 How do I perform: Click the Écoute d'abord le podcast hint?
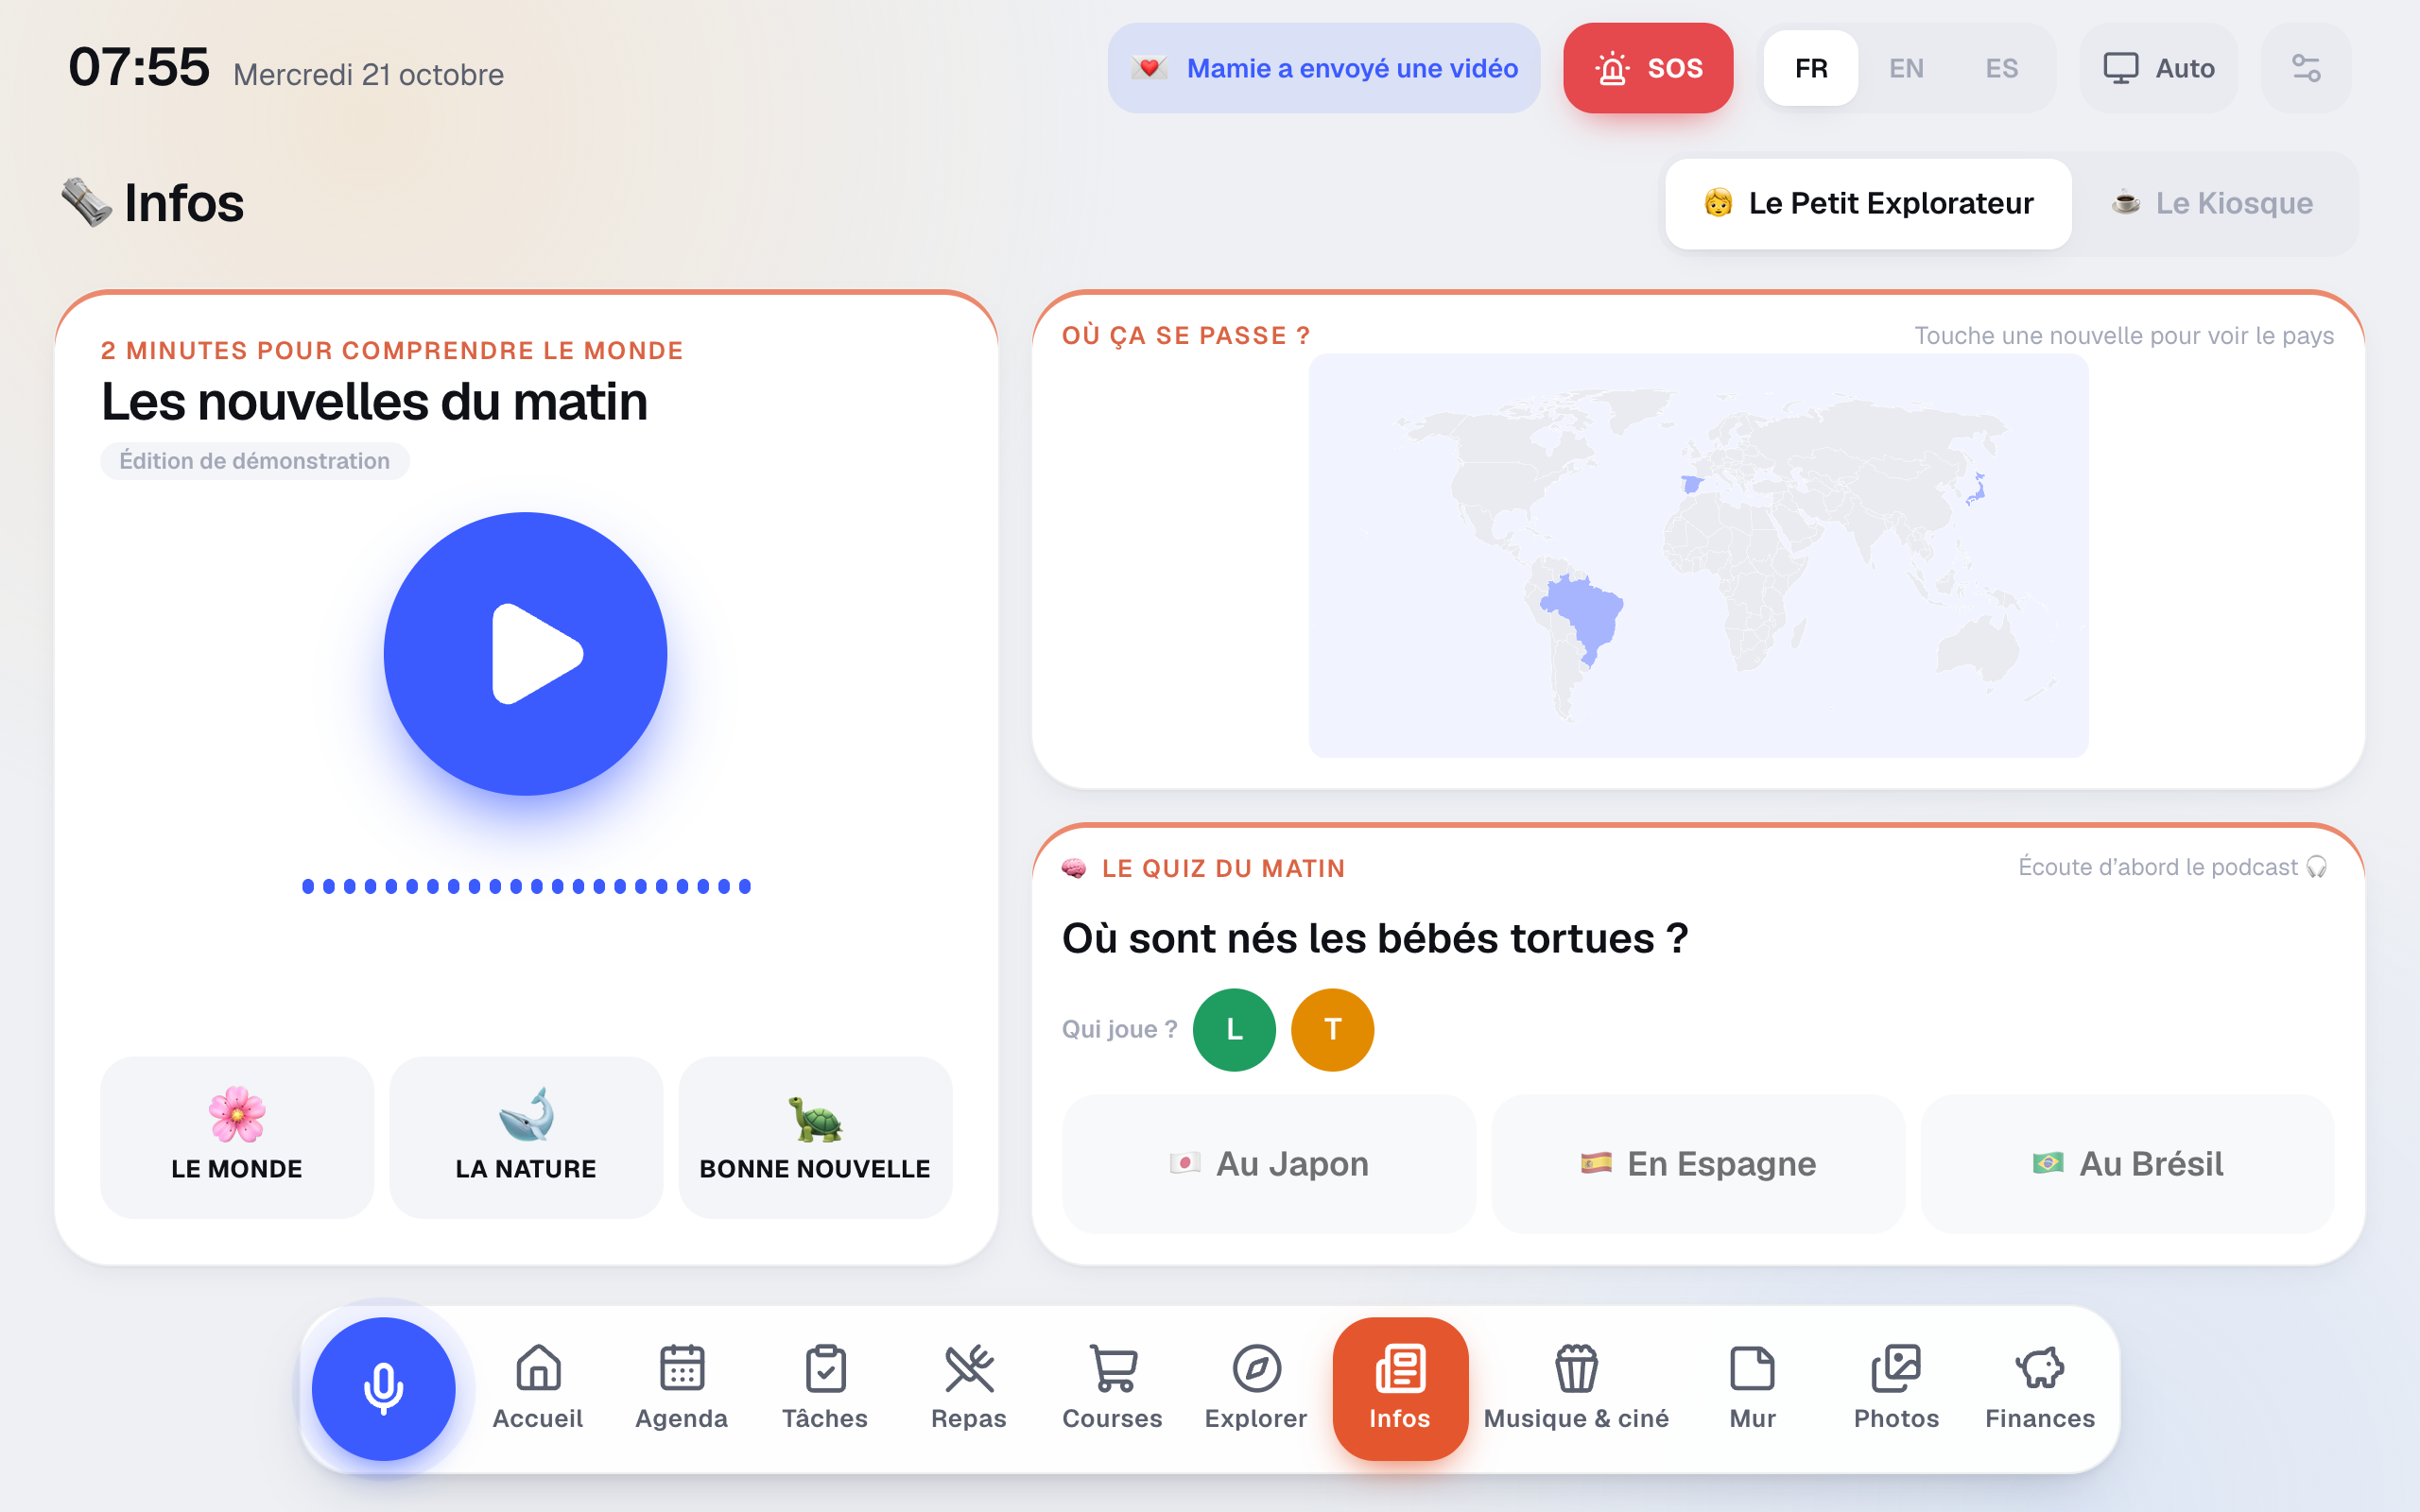[2172, 867]
